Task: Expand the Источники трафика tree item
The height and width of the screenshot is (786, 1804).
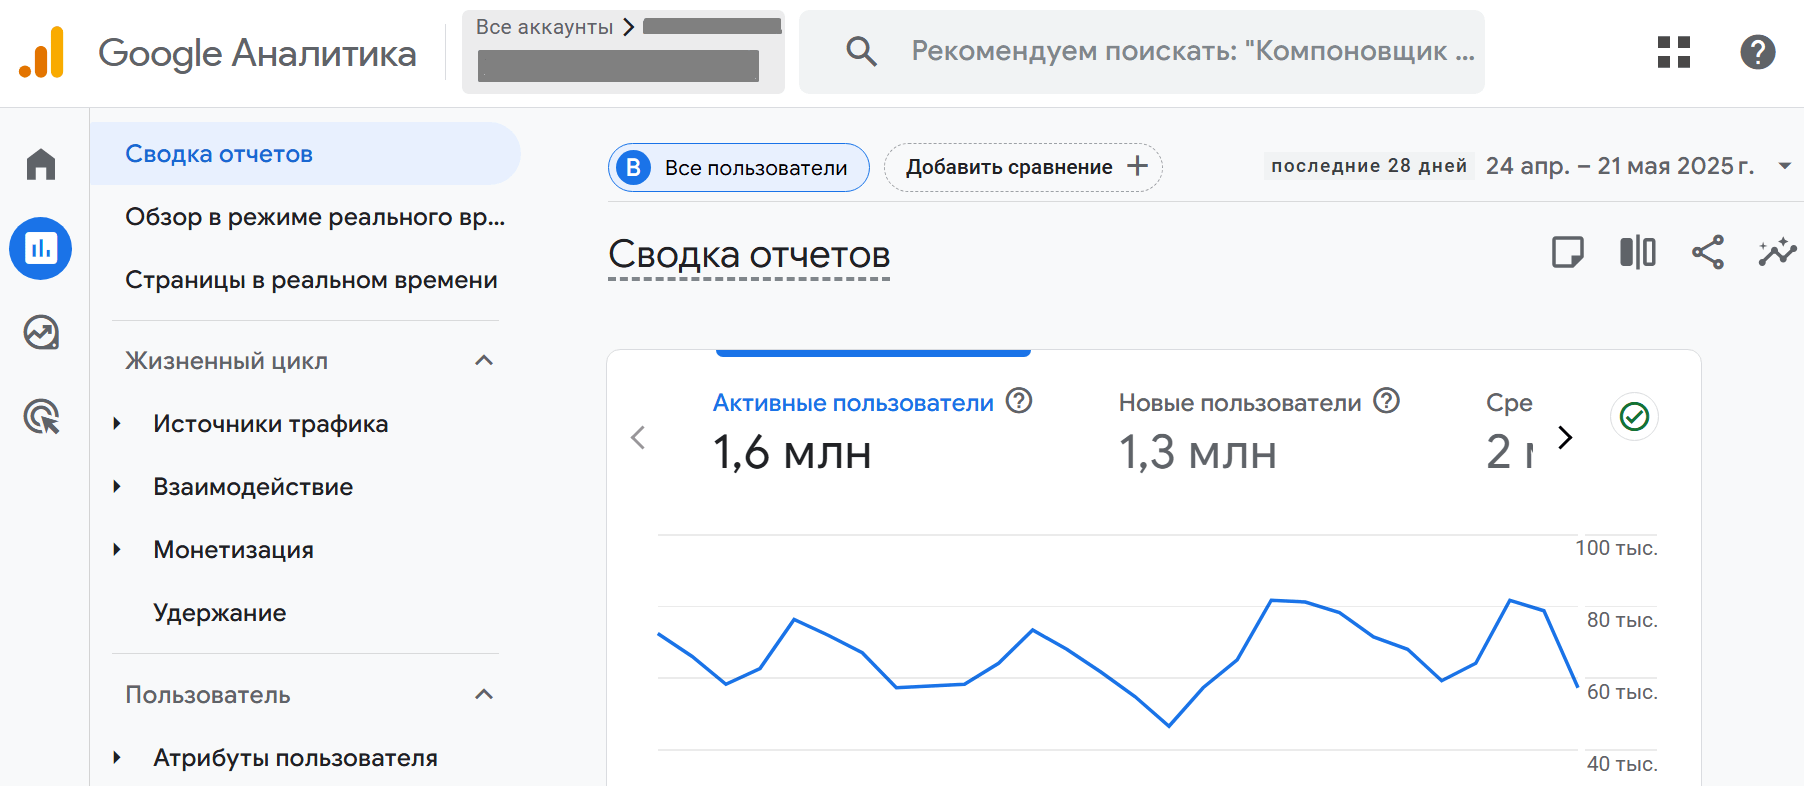Action: [117, 424]
